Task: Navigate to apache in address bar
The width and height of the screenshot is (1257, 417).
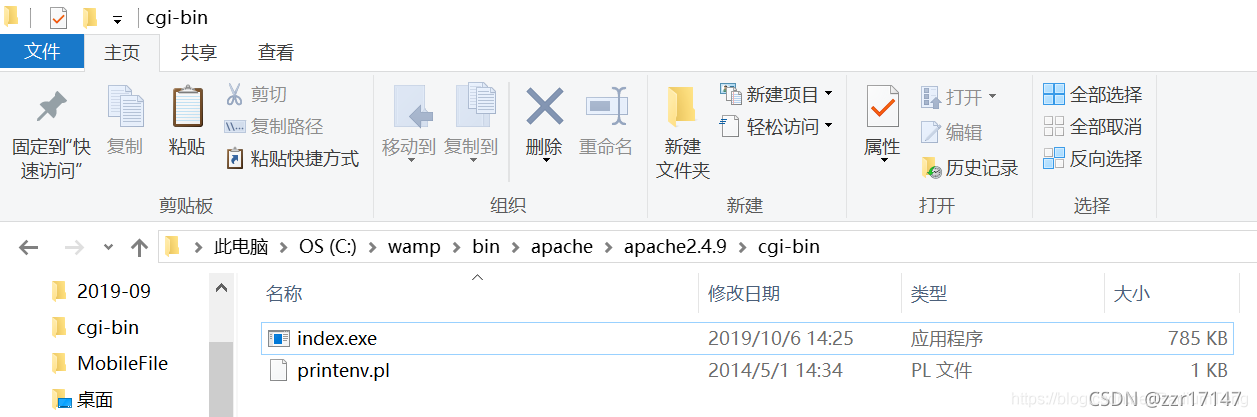Action: click(562, 246)
